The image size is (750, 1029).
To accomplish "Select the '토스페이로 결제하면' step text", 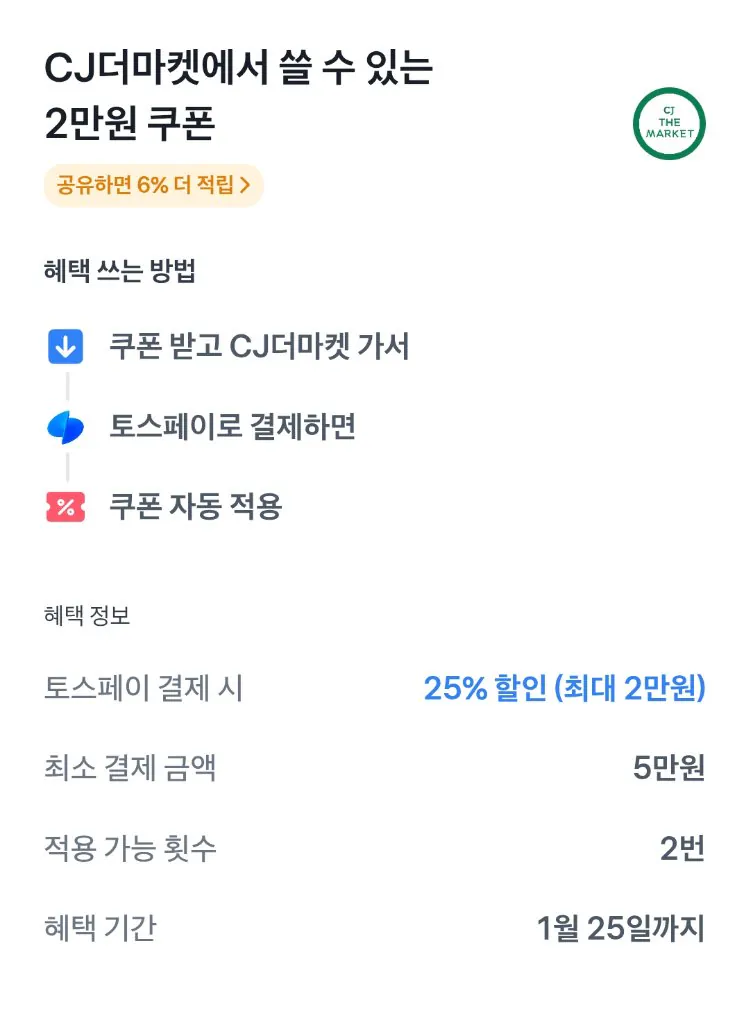I will (232, 427).
